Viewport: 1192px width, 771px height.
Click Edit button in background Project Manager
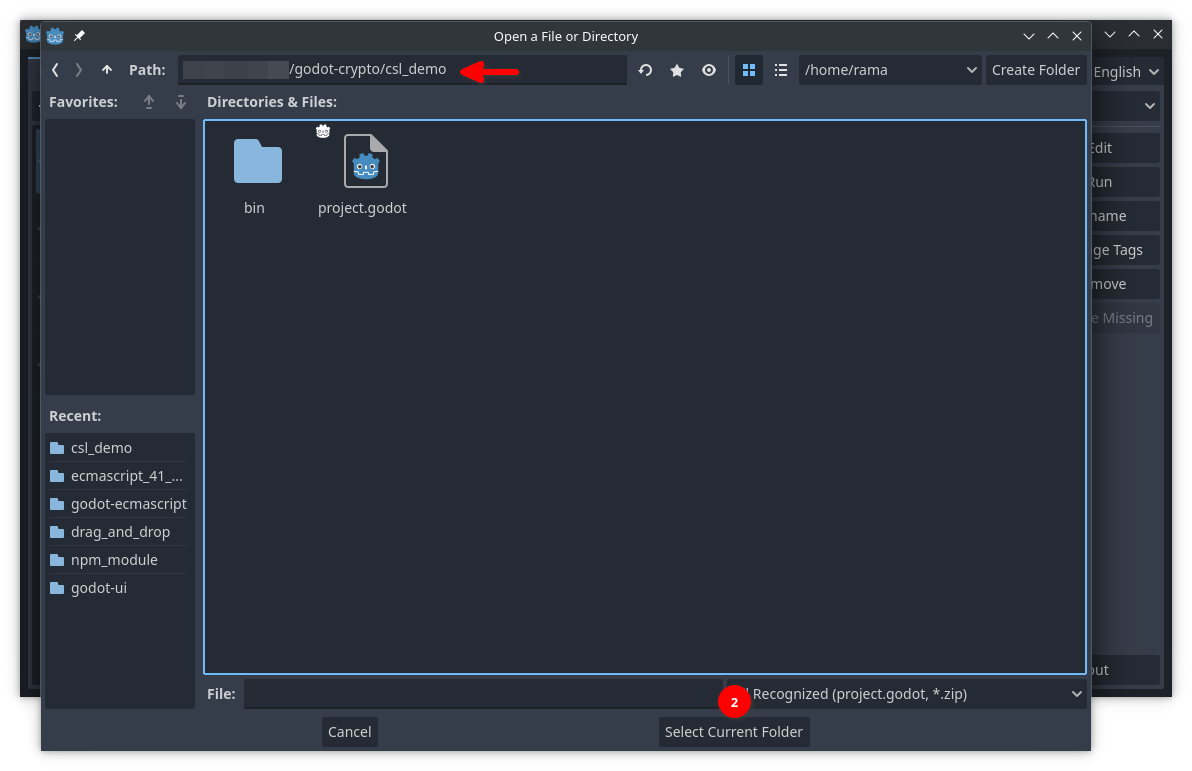1125,148
